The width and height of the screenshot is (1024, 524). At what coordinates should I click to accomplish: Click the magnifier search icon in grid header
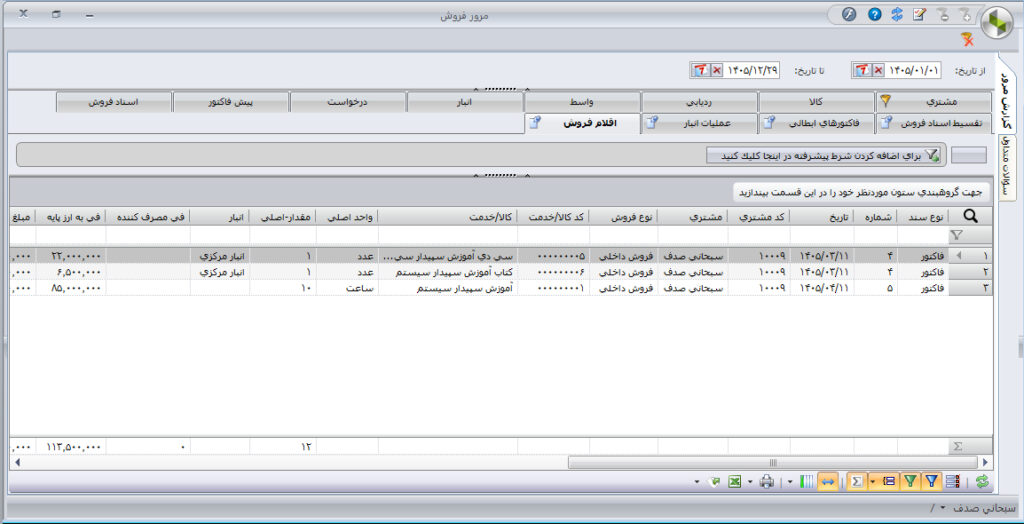[x=970, y=216]
